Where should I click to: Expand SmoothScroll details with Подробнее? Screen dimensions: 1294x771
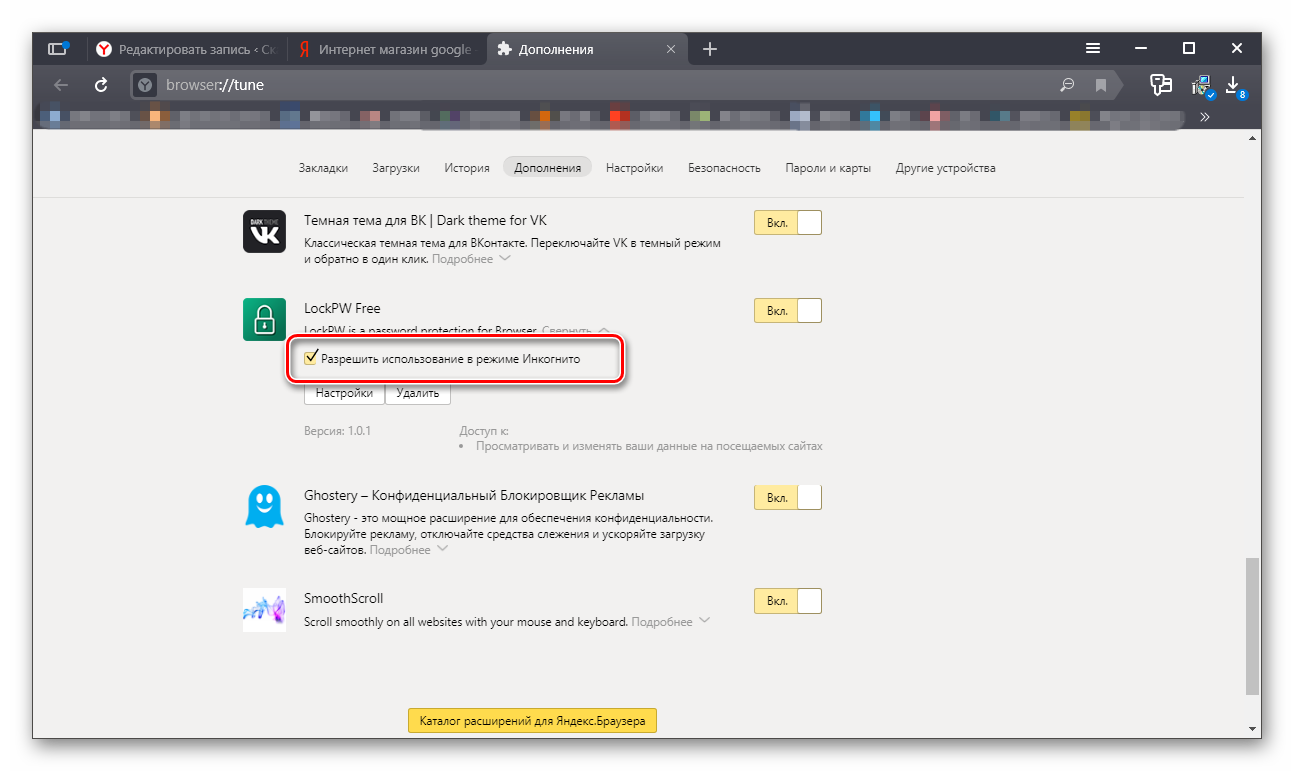(x=670, y=622)
